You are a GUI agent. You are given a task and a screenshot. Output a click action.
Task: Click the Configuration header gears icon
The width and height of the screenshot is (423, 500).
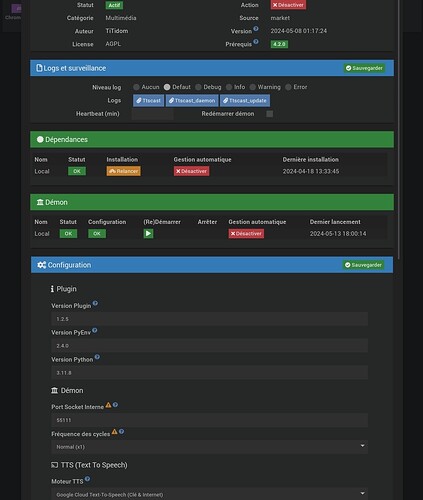(x=42, y=265)
